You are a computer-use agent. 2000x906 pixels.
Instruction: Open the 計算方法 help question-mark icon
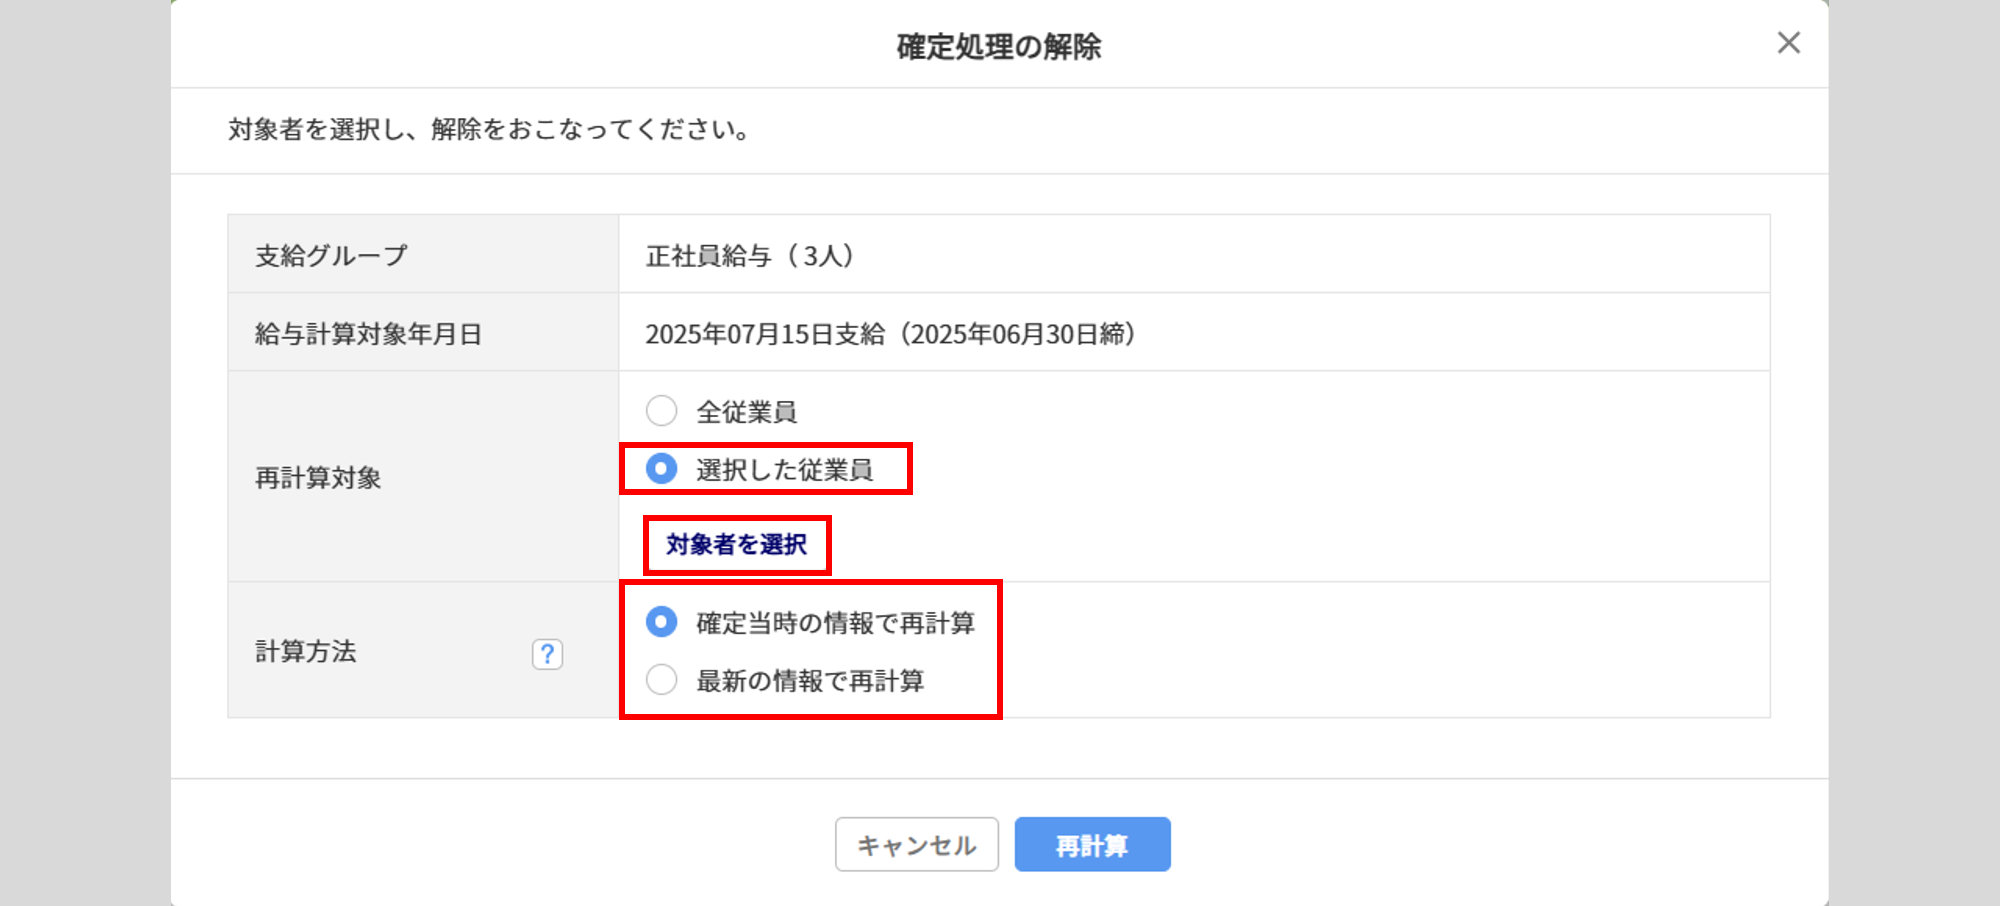pyautogui.click(x=547, y=654)
